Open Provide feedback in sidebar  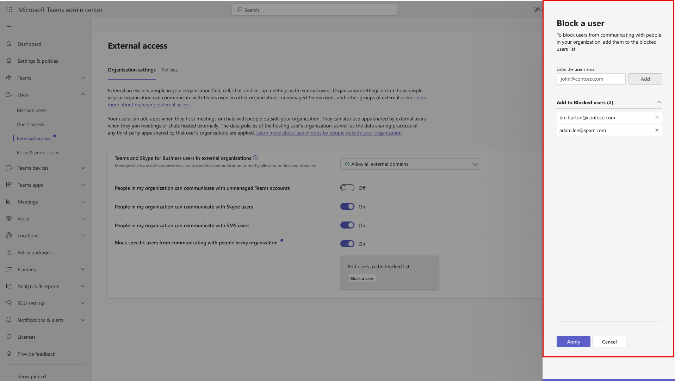[x=36, y=354]
